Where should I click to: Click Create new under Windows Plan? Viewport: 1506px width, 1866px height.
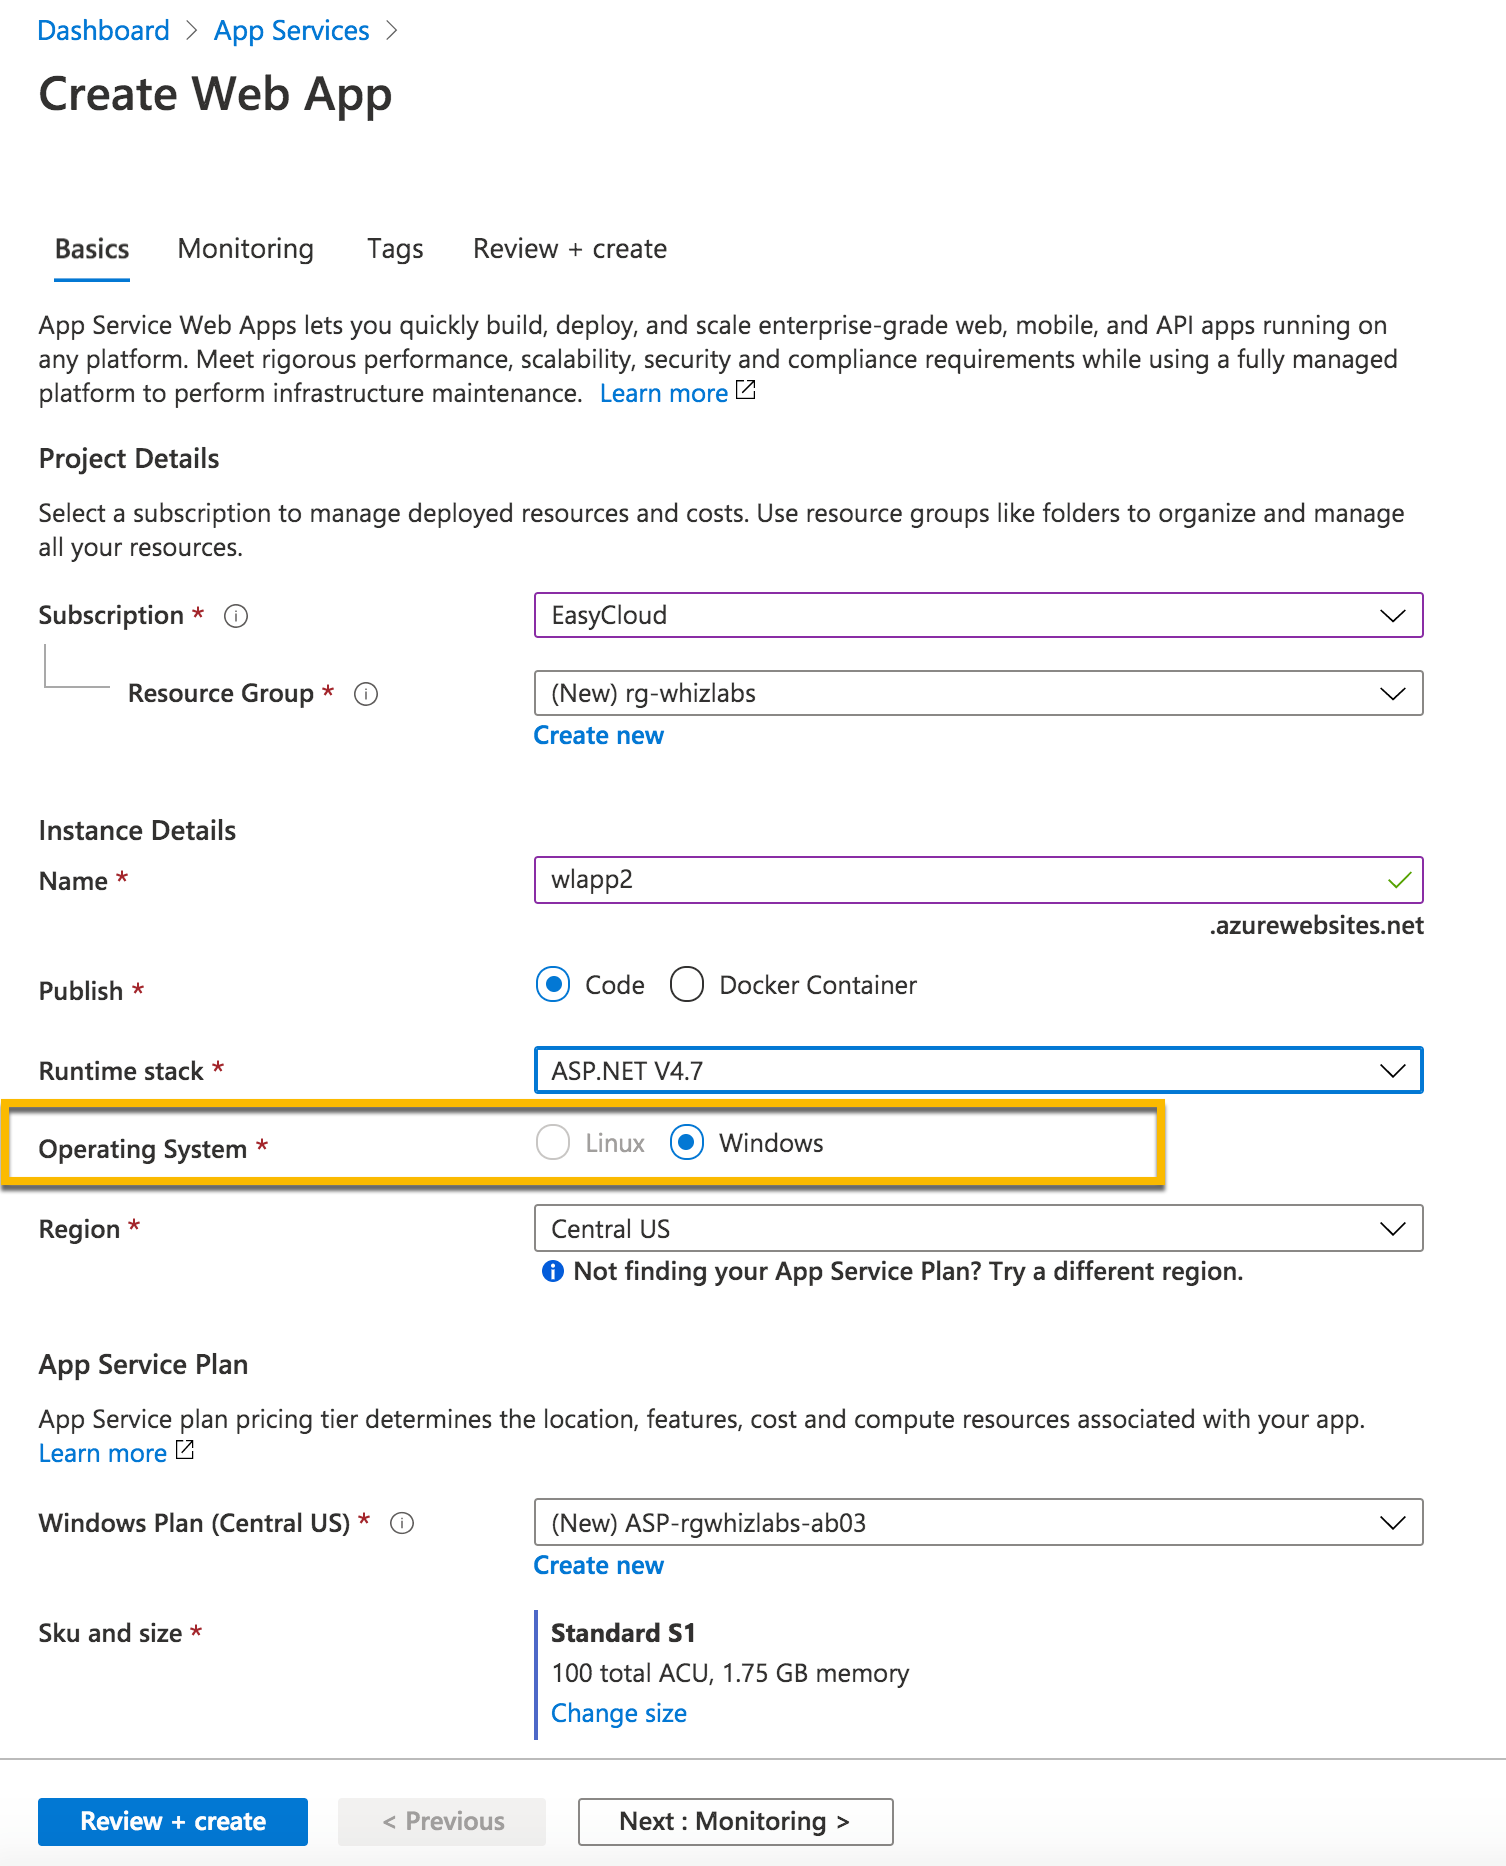(x=599, y=1566)
